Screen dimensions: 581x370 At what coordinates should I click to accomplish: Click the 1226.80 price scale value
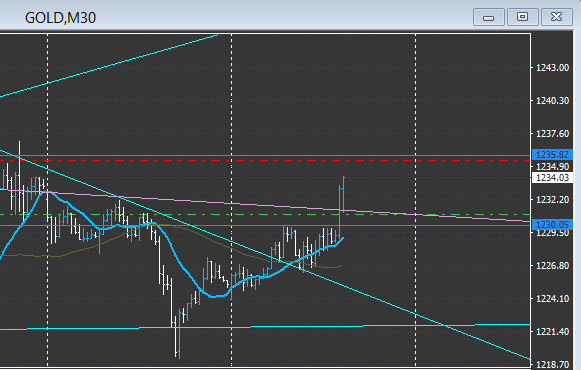click(x=552, y=266)
